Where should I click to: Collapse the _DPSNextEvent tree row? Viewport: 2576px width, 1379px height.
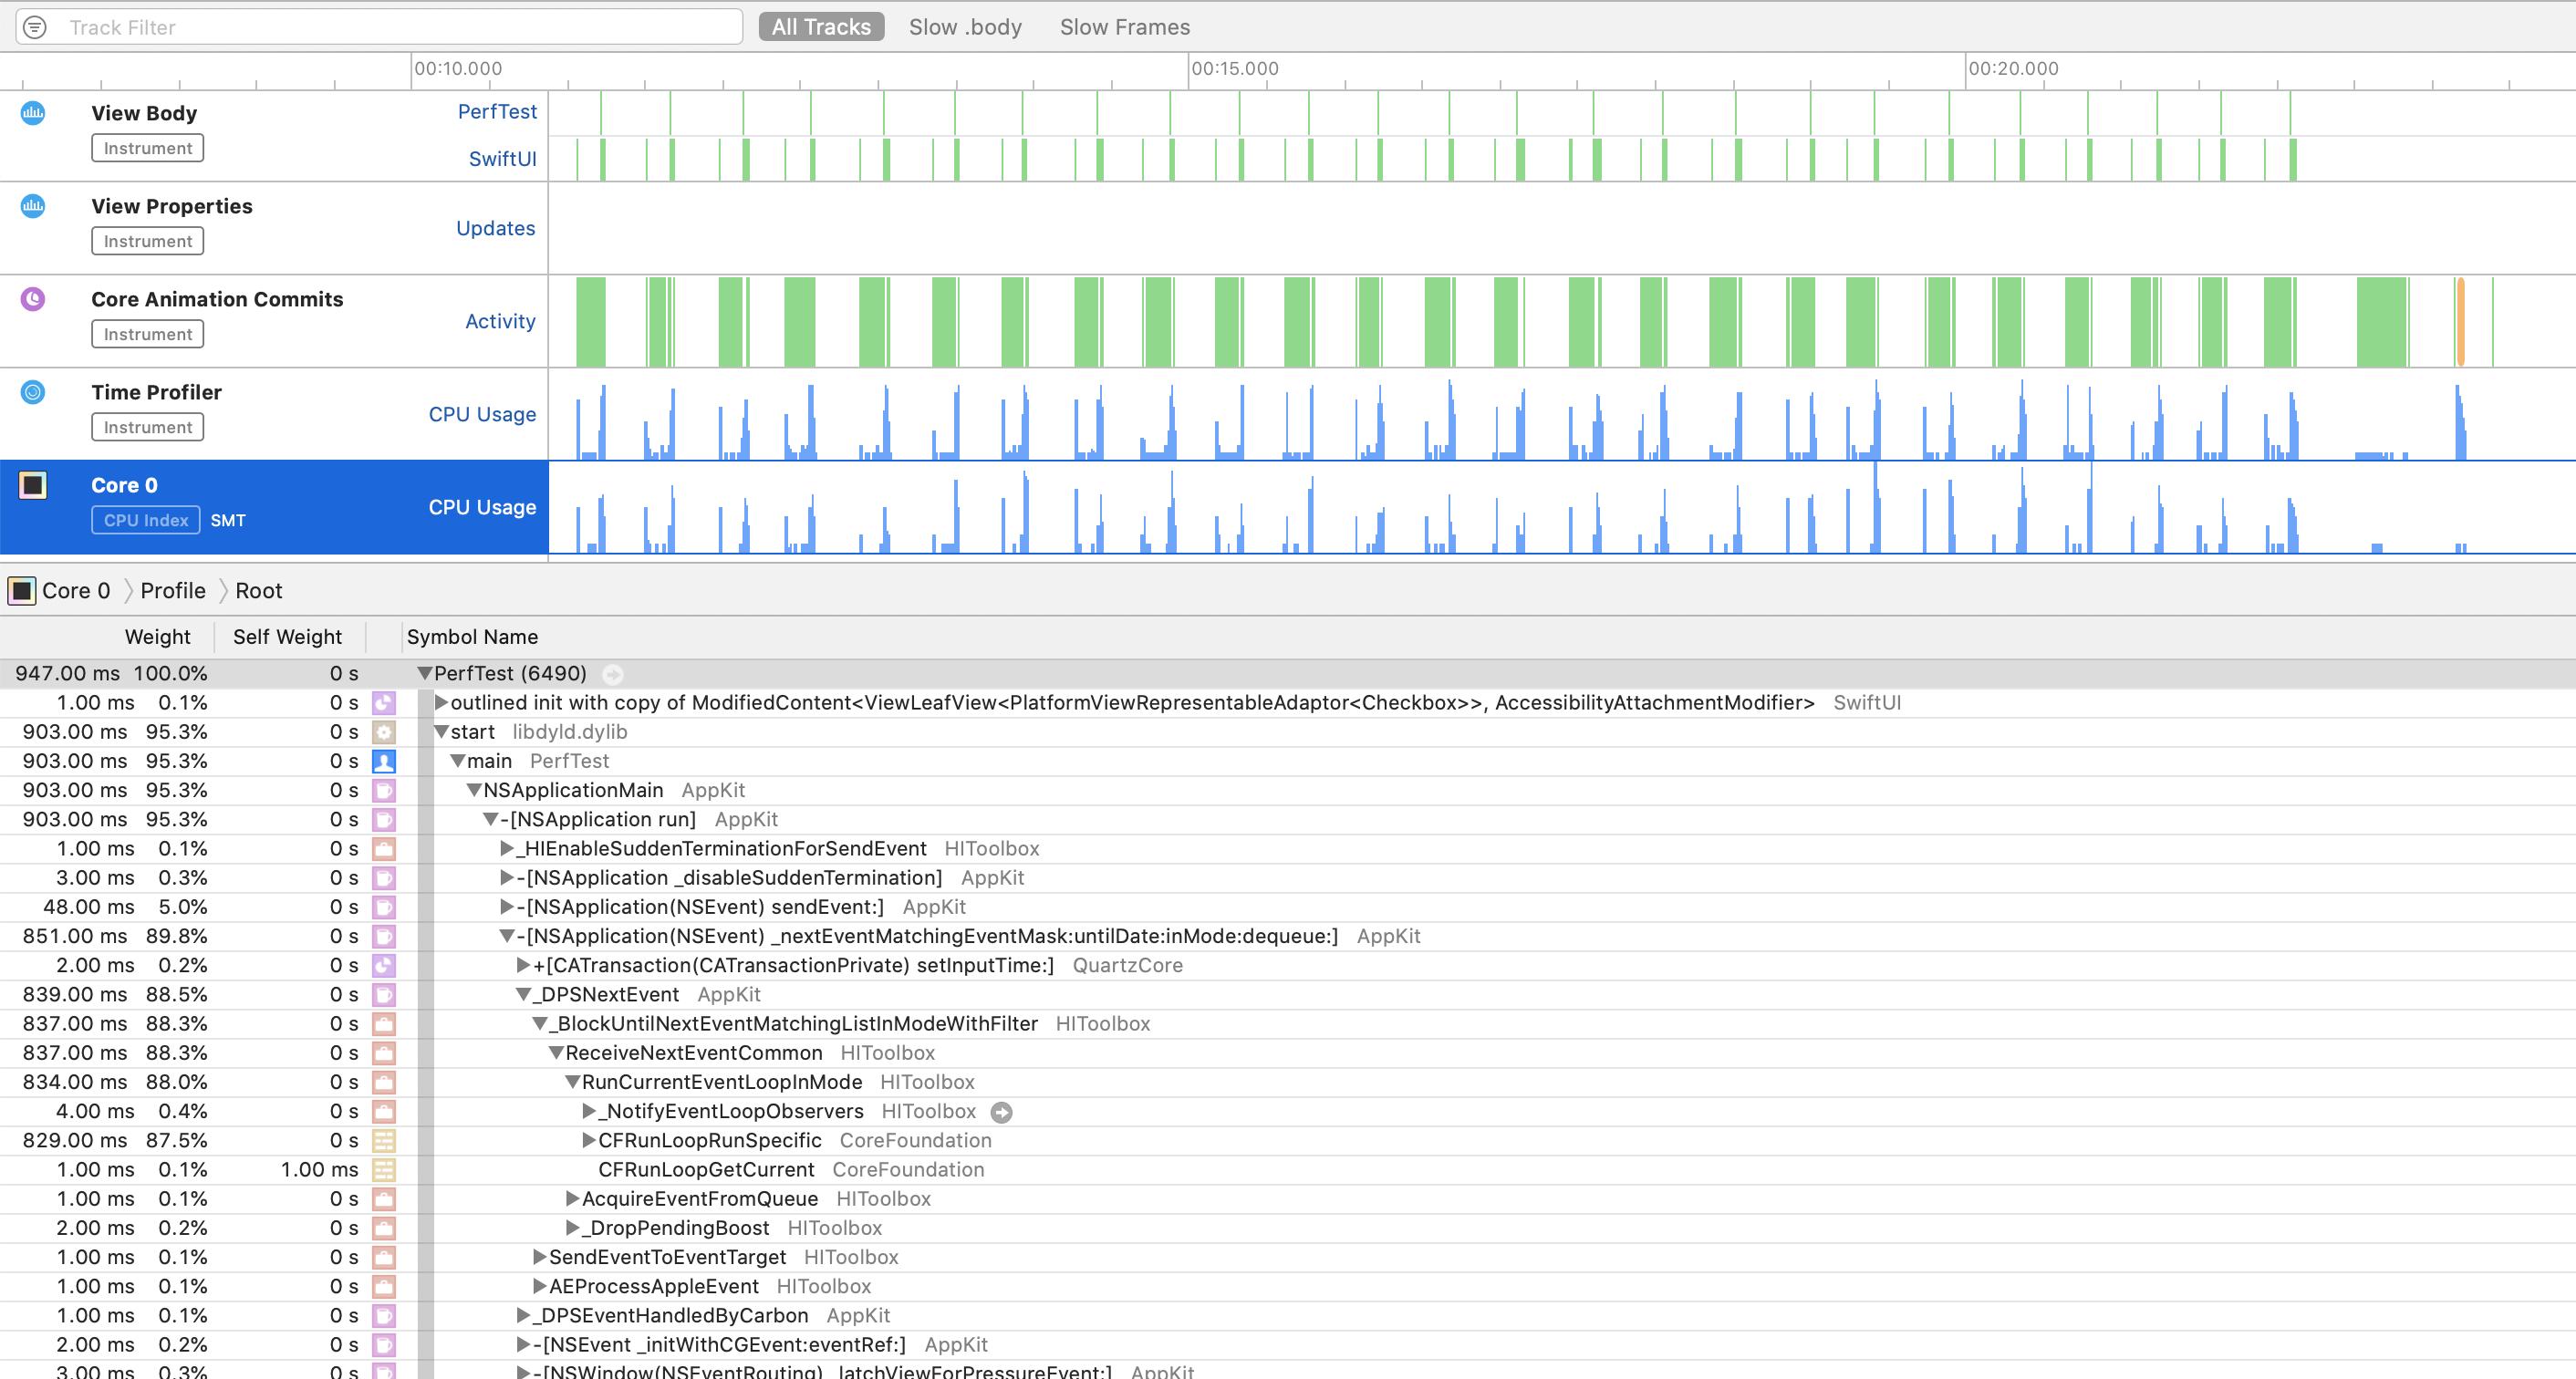[x=523, y=994]
